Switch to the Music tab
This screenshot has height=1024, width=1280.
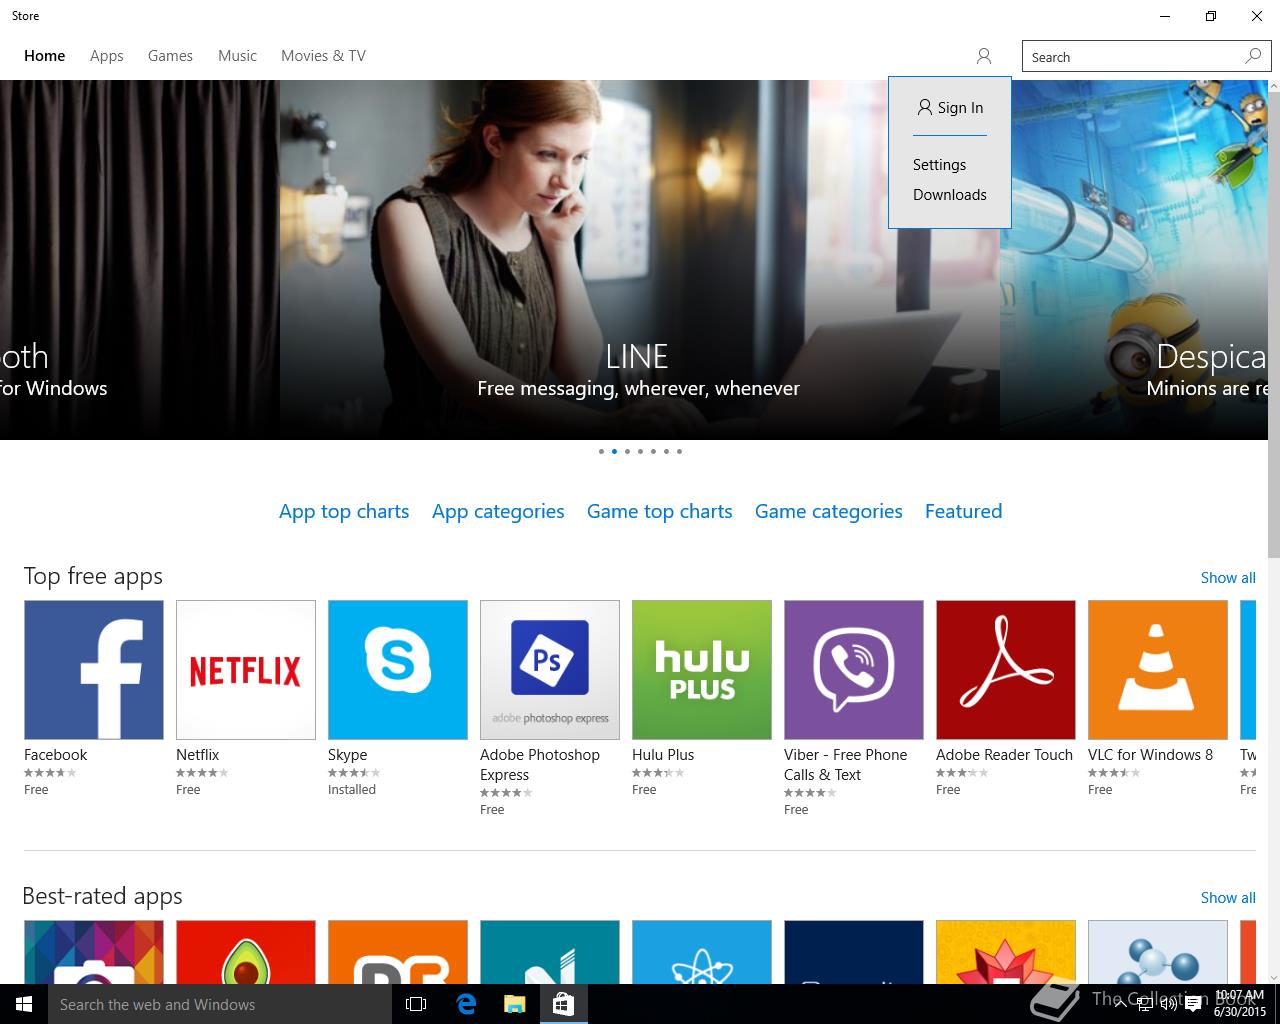click(238, 56)
